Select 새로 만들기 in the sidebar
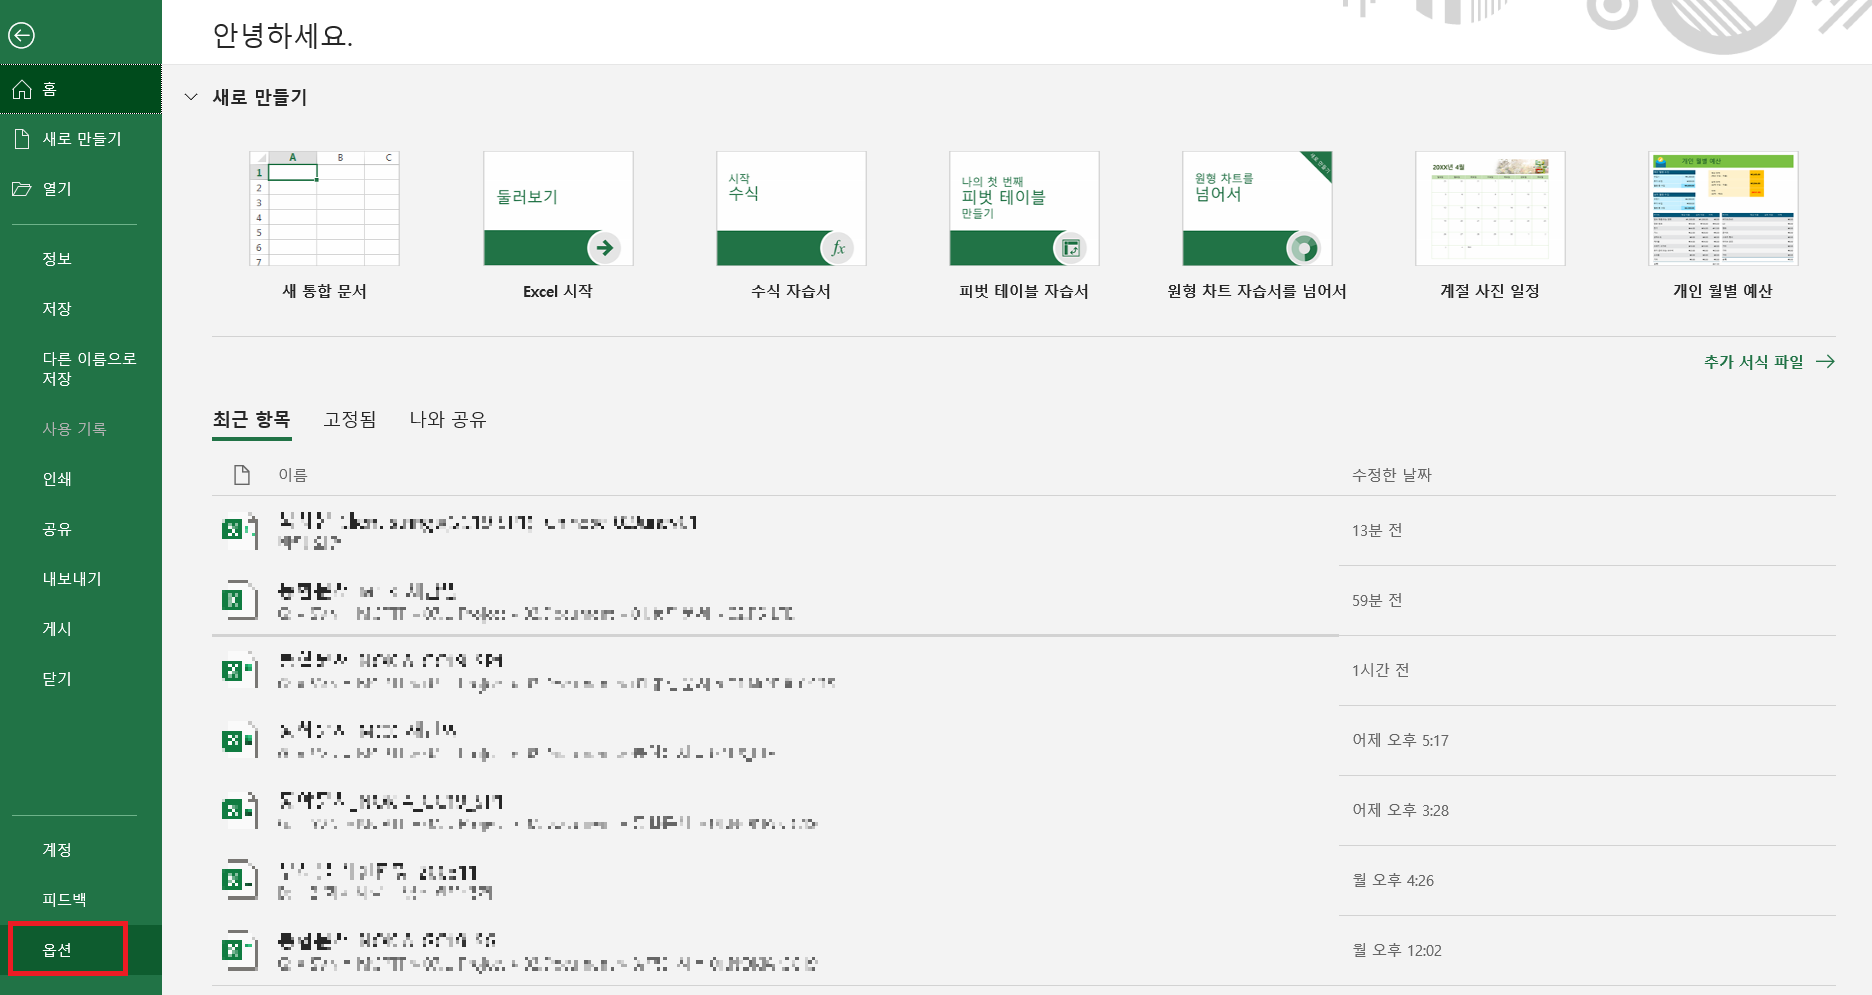 tap(81, 139)
